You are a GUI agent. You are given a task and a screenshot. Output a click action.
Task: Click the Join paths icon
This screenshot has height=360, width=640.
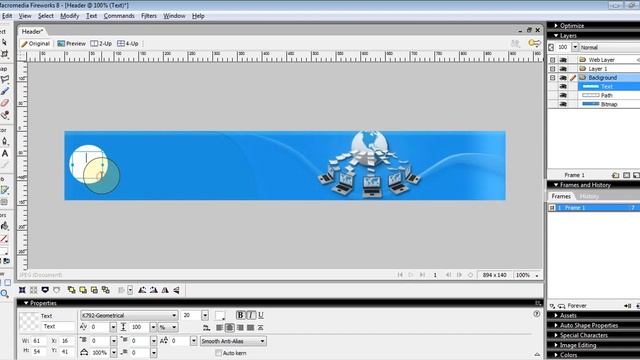(x=45, y=290)
